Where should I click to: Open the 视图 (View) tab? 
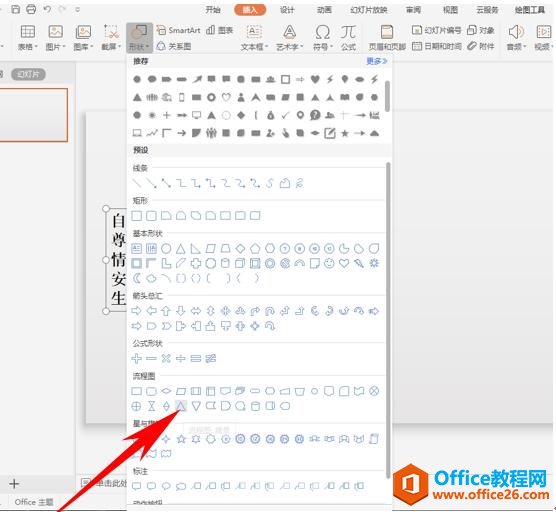point(450,10)
